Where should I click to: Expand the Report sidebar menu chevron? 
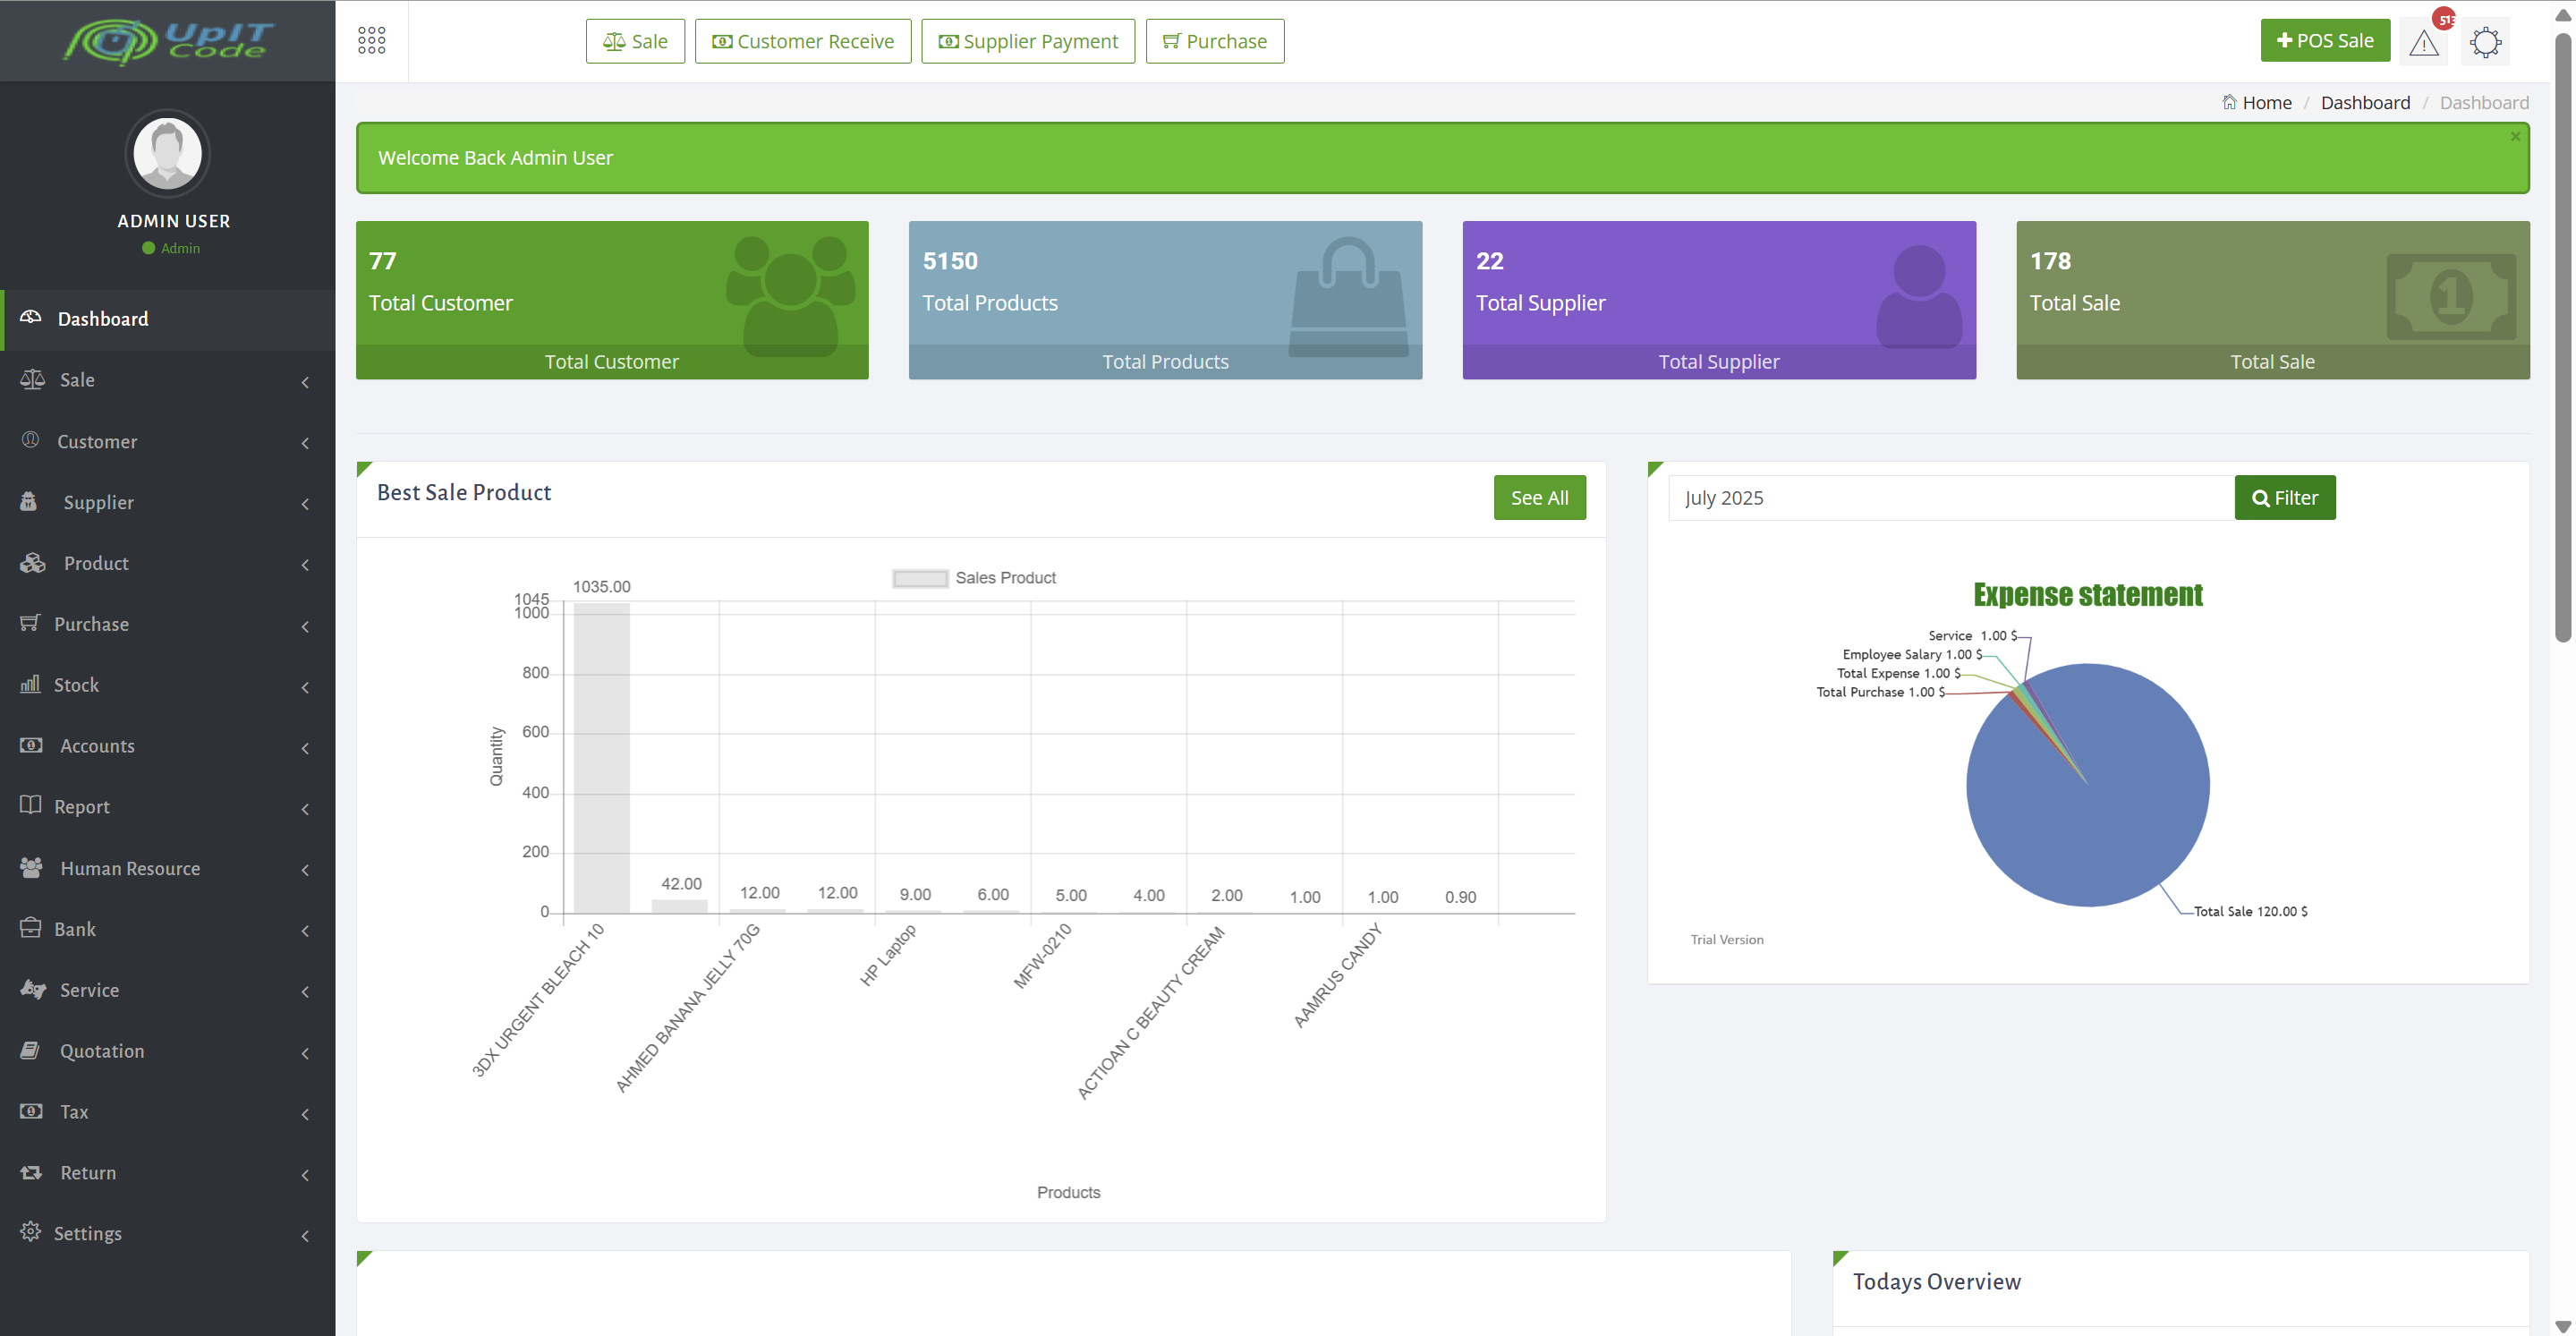(305, 809)
